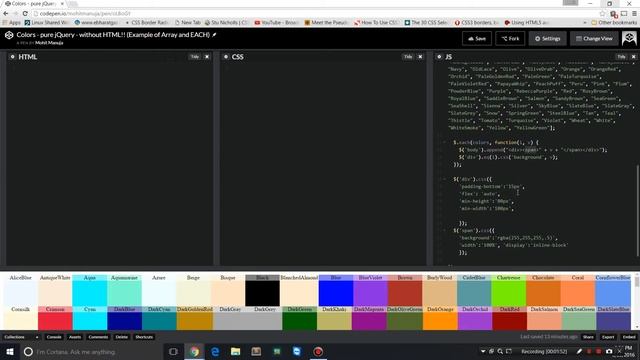Image resolution: width=640 pixels, height=360 pixels.
Task: Open Microsoft Edge from the taskbar
Action: point(215,351)
